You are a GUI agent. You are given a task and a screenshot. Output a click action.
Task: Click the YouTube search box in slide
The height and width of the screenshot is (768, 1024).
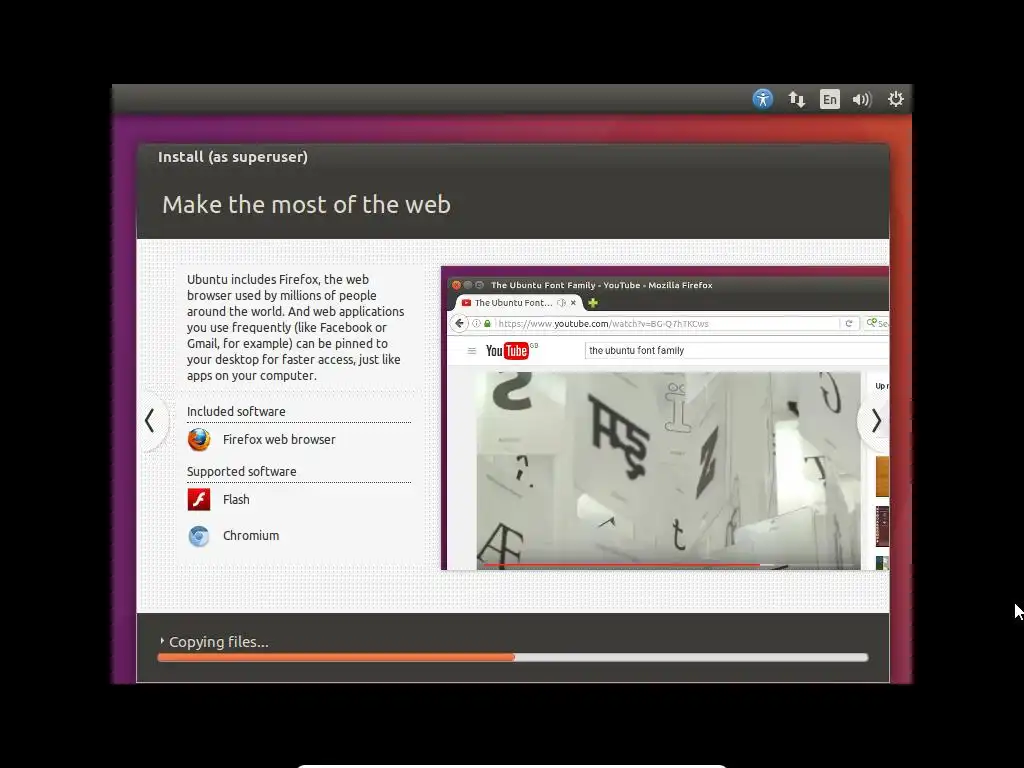click(737, 351)
